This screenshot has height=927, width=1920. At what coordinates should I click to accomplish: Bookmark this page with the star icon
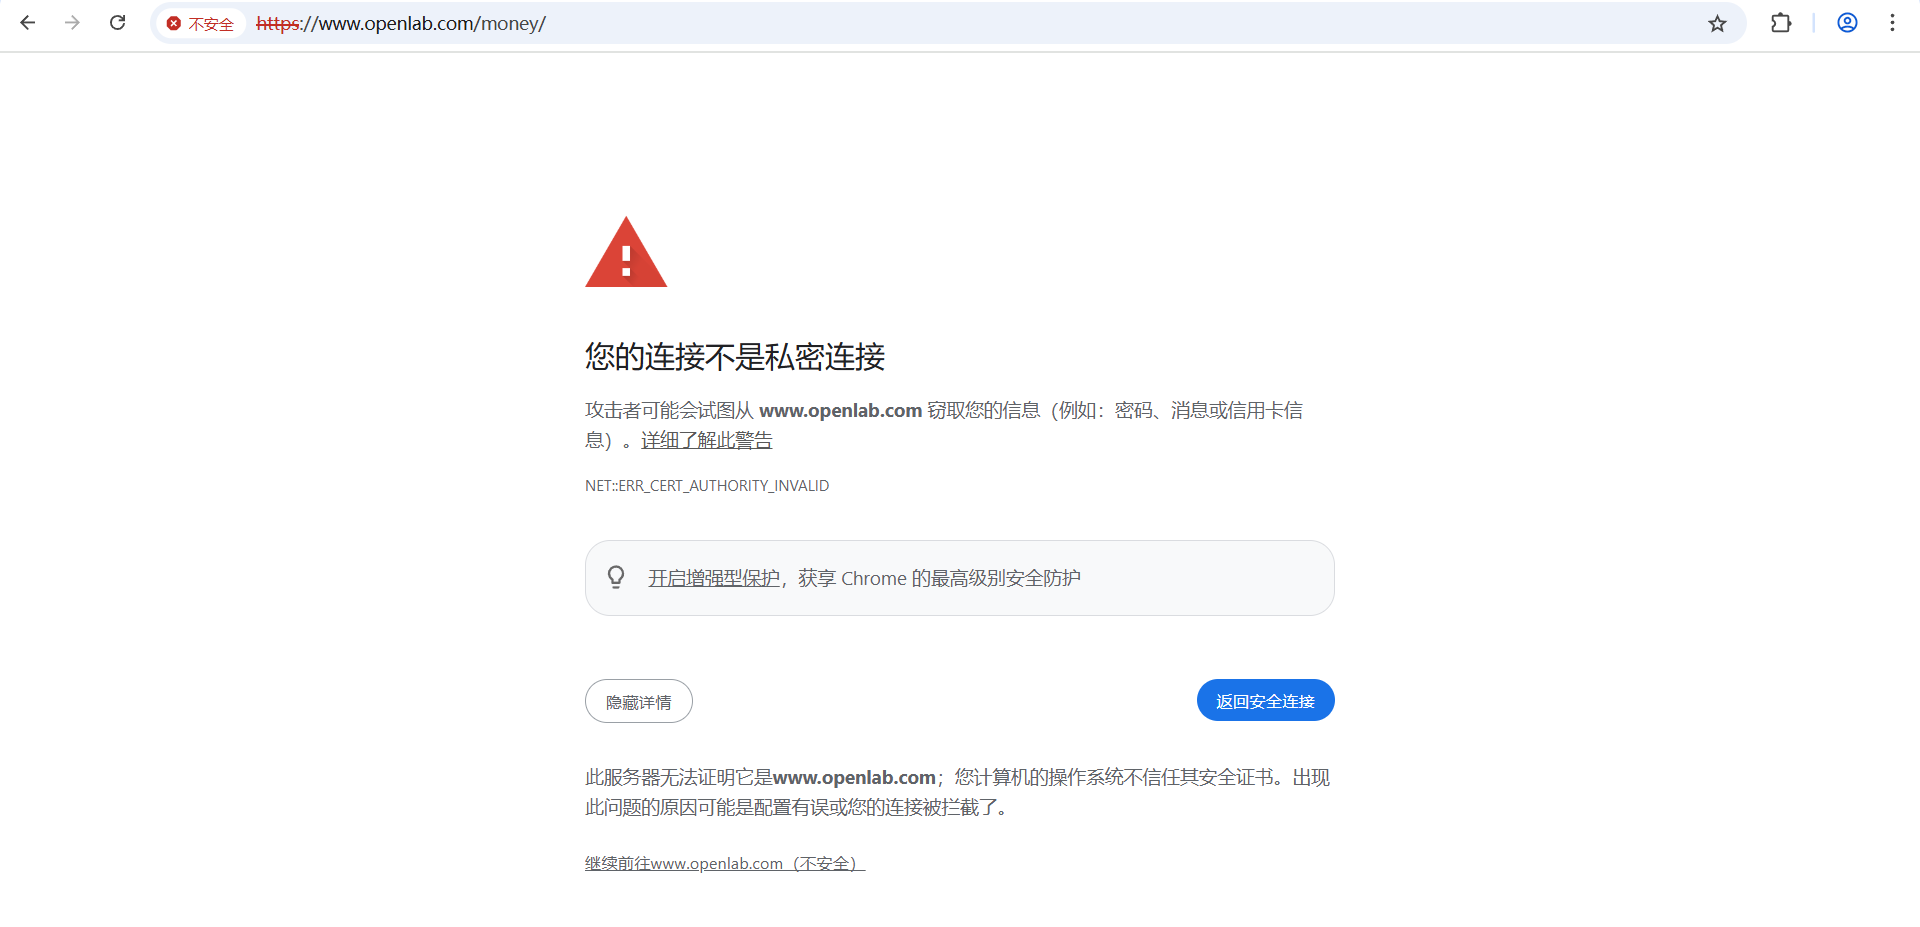pyautogui.click(x=1717, y=24)
